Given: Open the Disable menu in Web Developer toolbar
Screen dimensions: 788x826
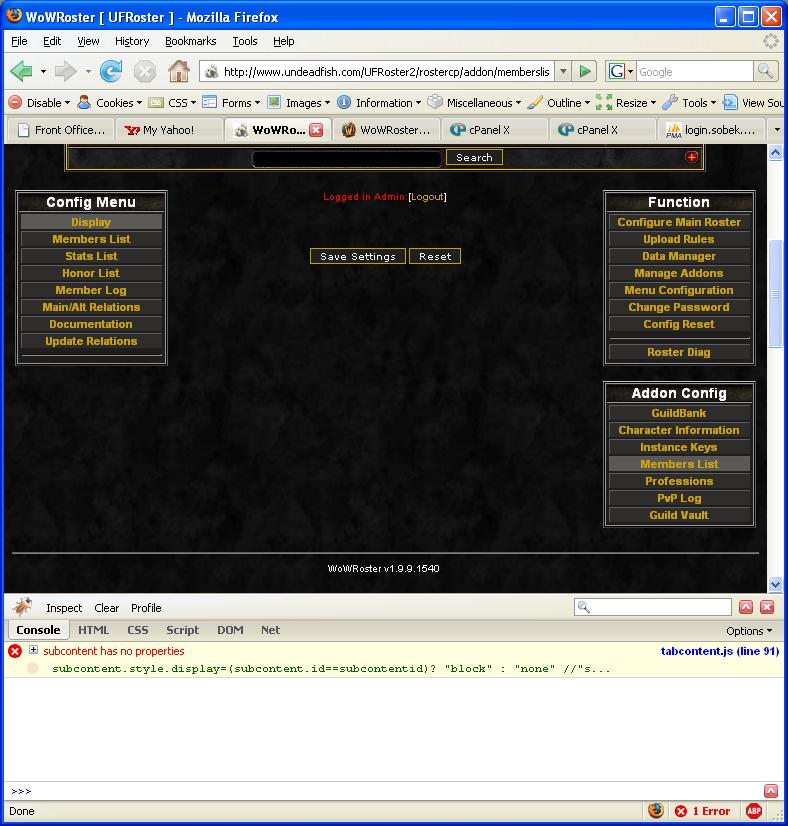Looking at the screenshot, I should 39,103.
